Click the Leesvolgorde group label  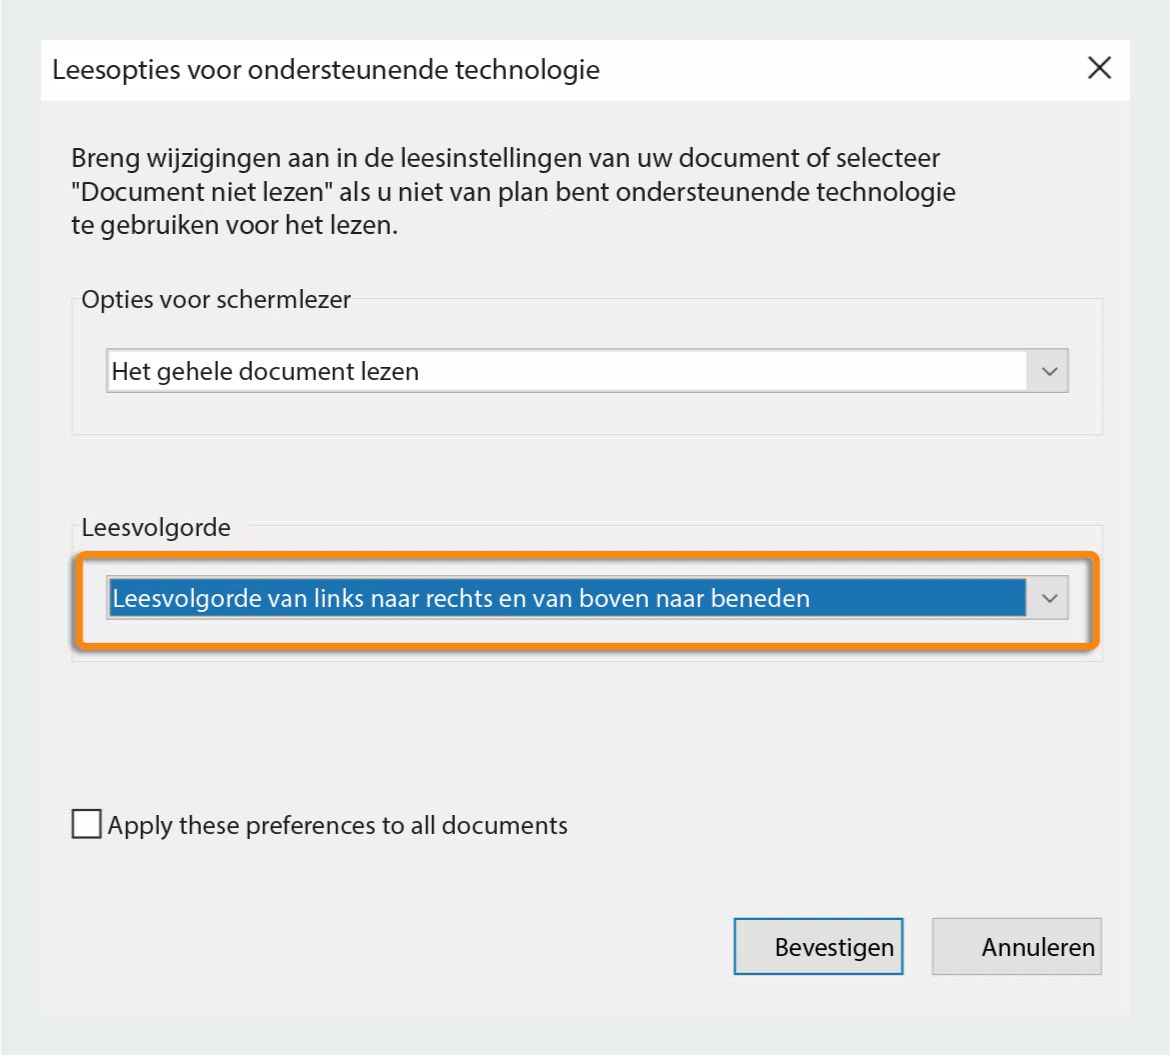[x=156, y=528]
